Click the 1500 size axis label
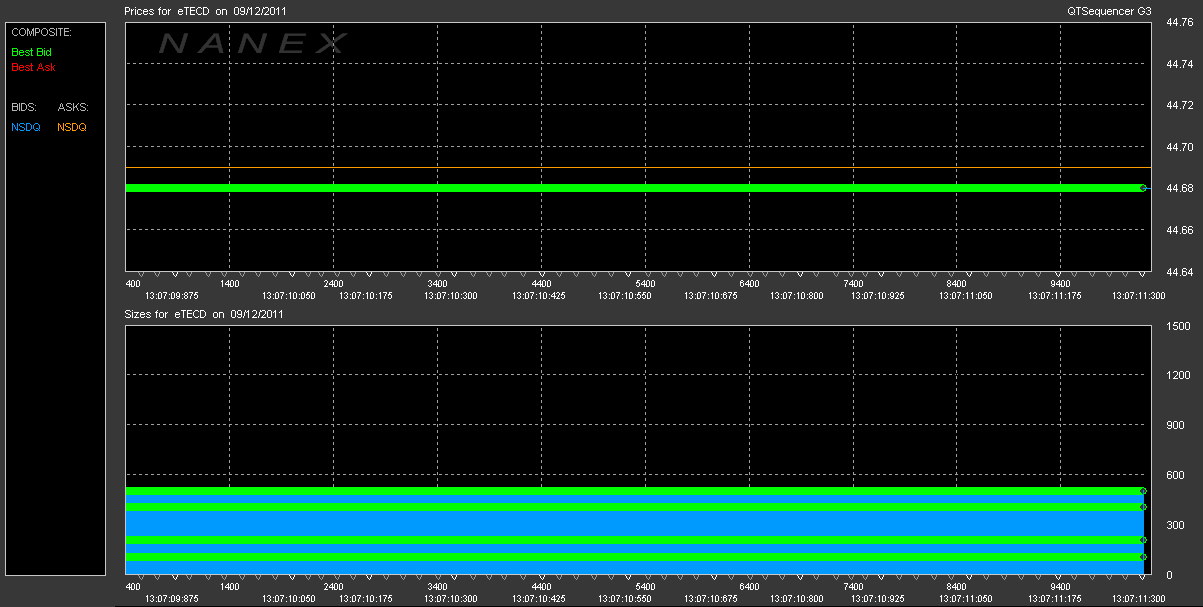Viewport: 1203px width, 607px height. point(1177,326)
